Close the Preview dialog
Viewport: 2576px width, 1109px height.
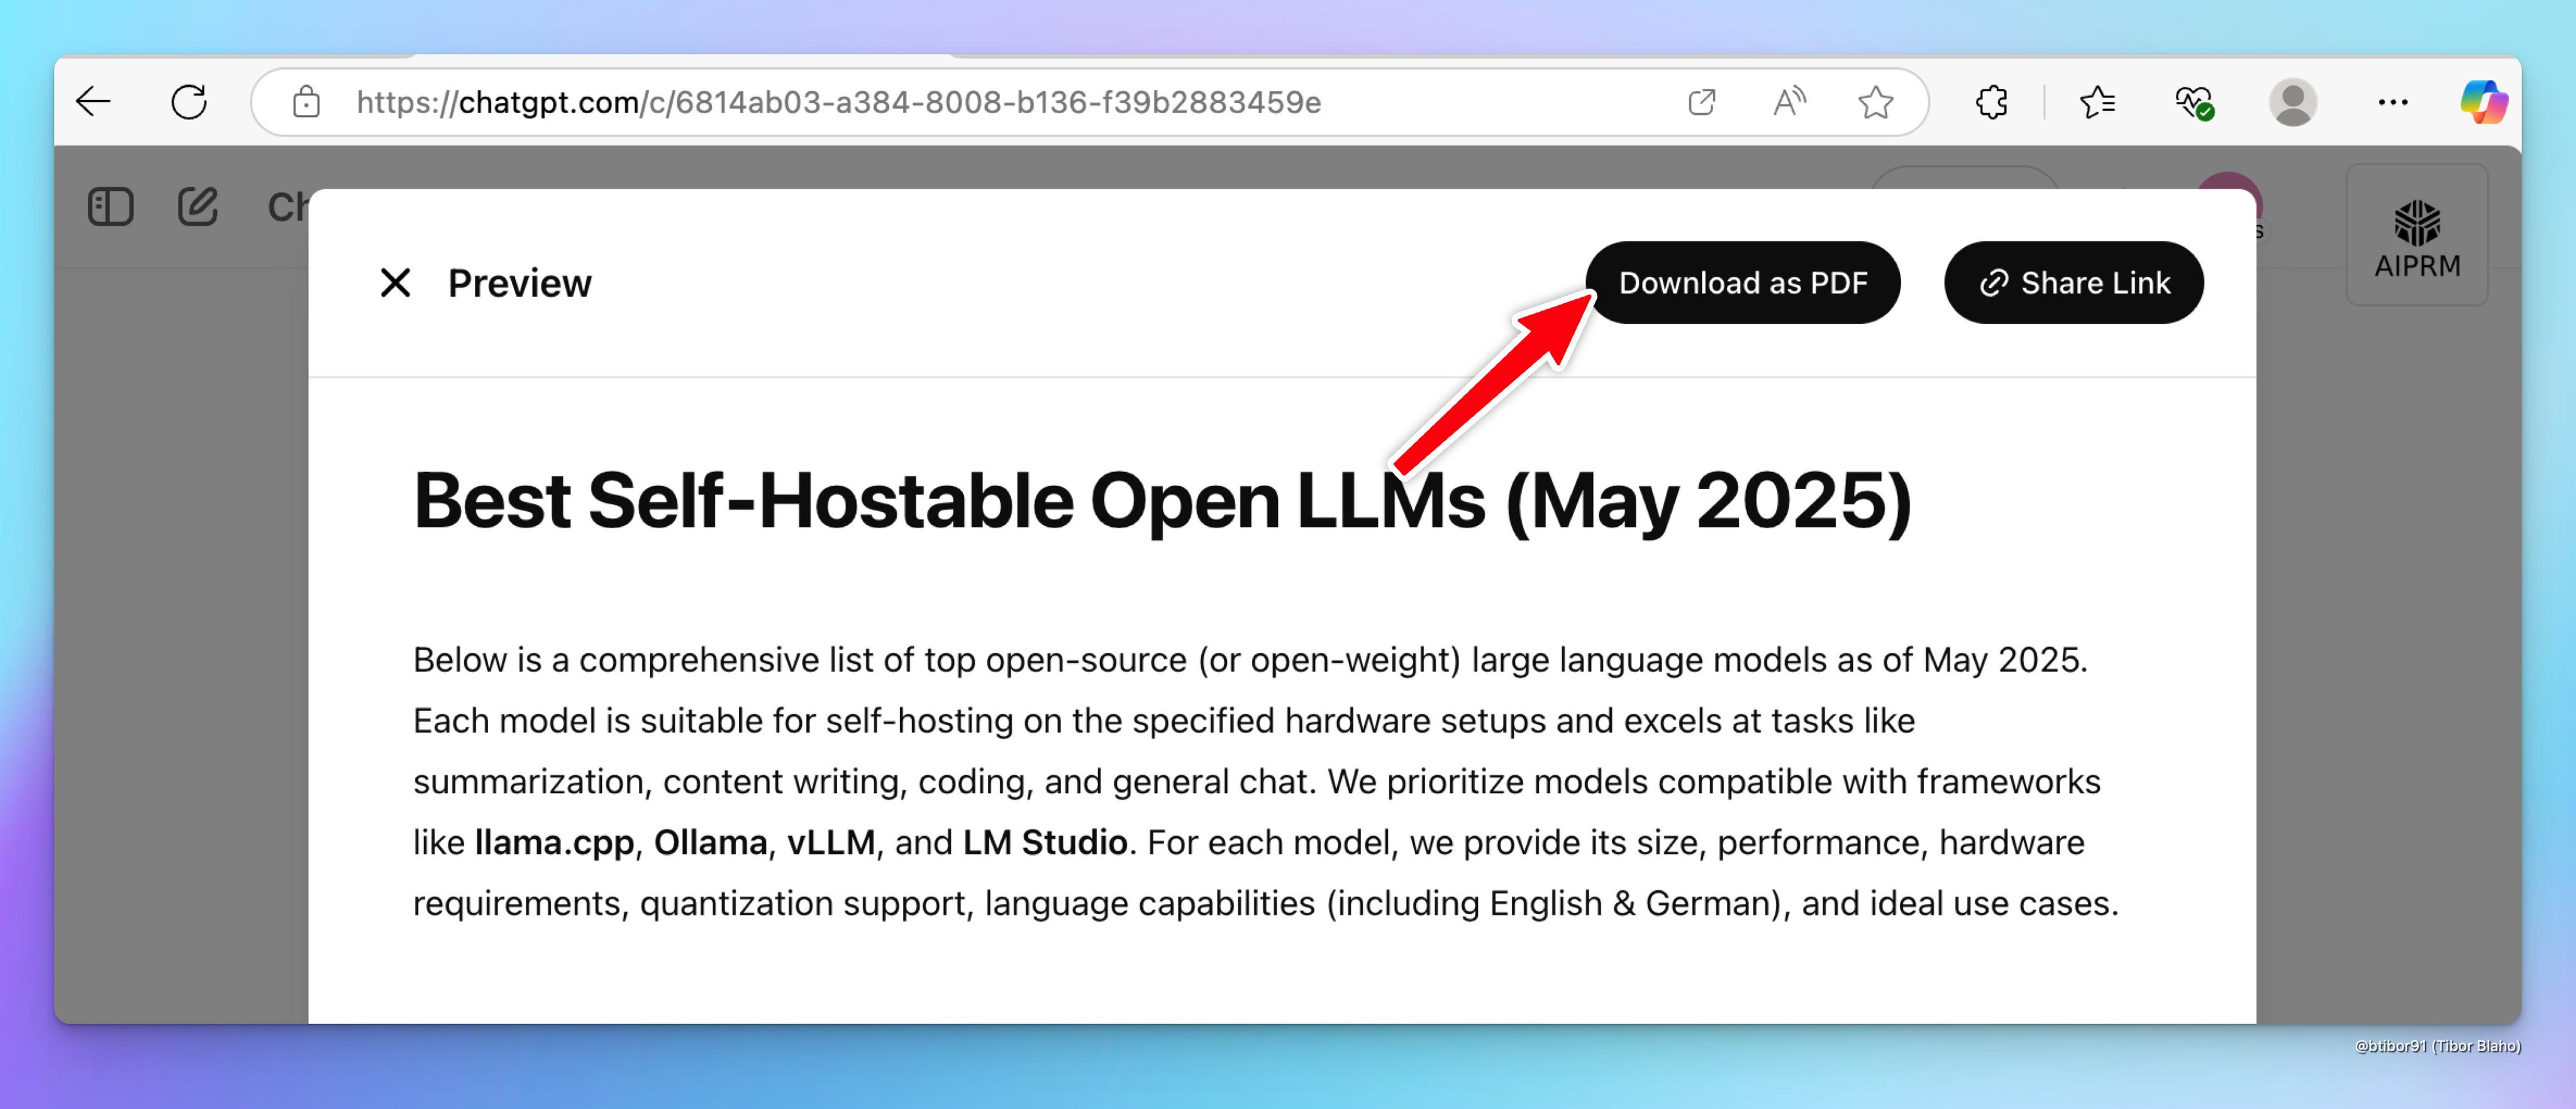click(x=396, y=283)
